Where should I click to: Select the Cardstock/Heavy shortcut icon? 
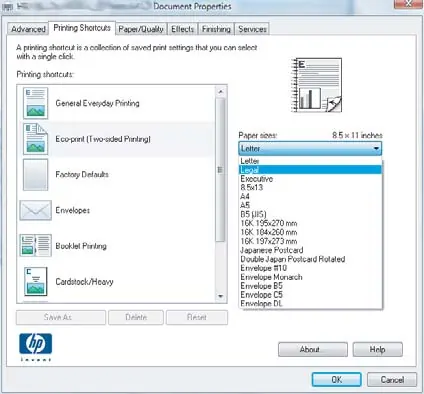coord(35,282)
